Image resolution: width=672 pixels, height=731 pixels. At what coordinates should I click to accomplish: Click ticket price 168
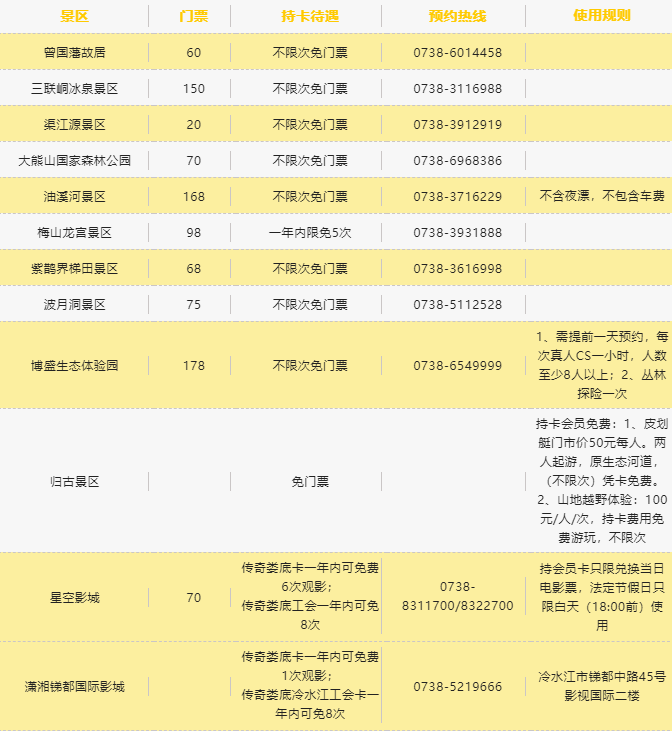coord(194,196)
